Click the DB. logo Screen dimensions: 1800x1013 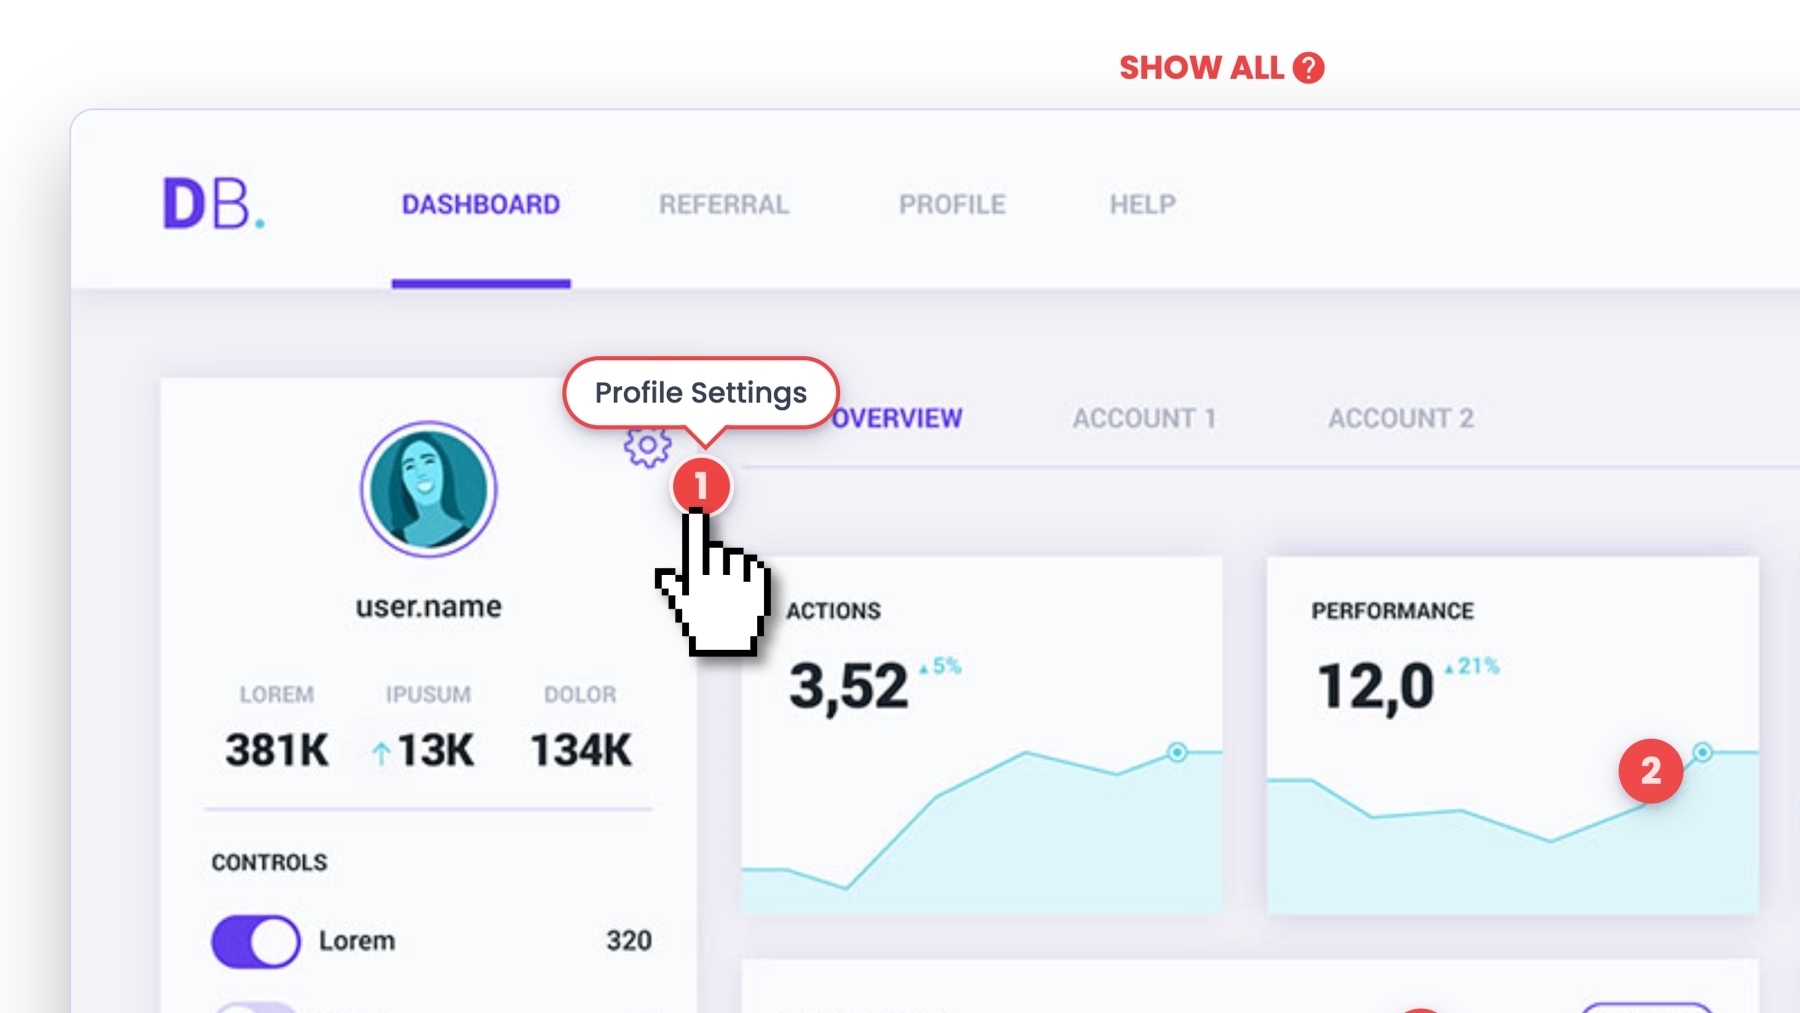tap(214, 204)
